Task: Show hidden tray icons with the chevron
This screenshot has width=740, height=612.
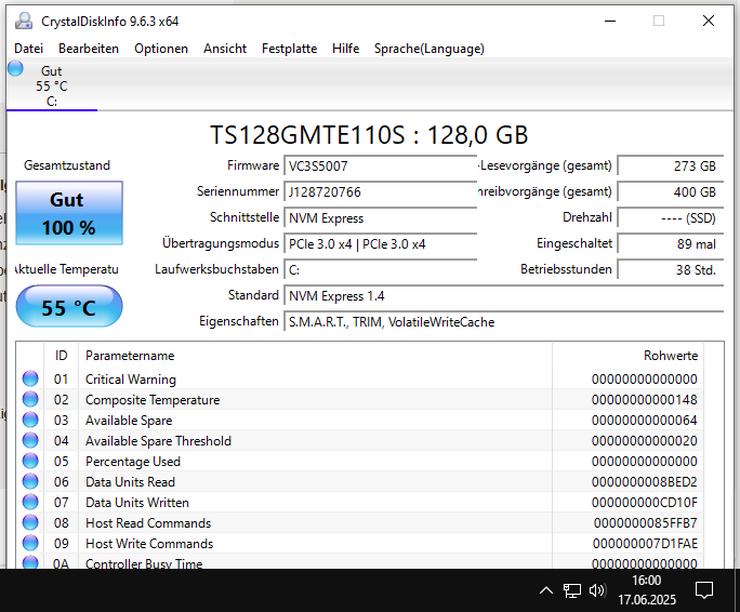Action: click(x=546, y=590)
